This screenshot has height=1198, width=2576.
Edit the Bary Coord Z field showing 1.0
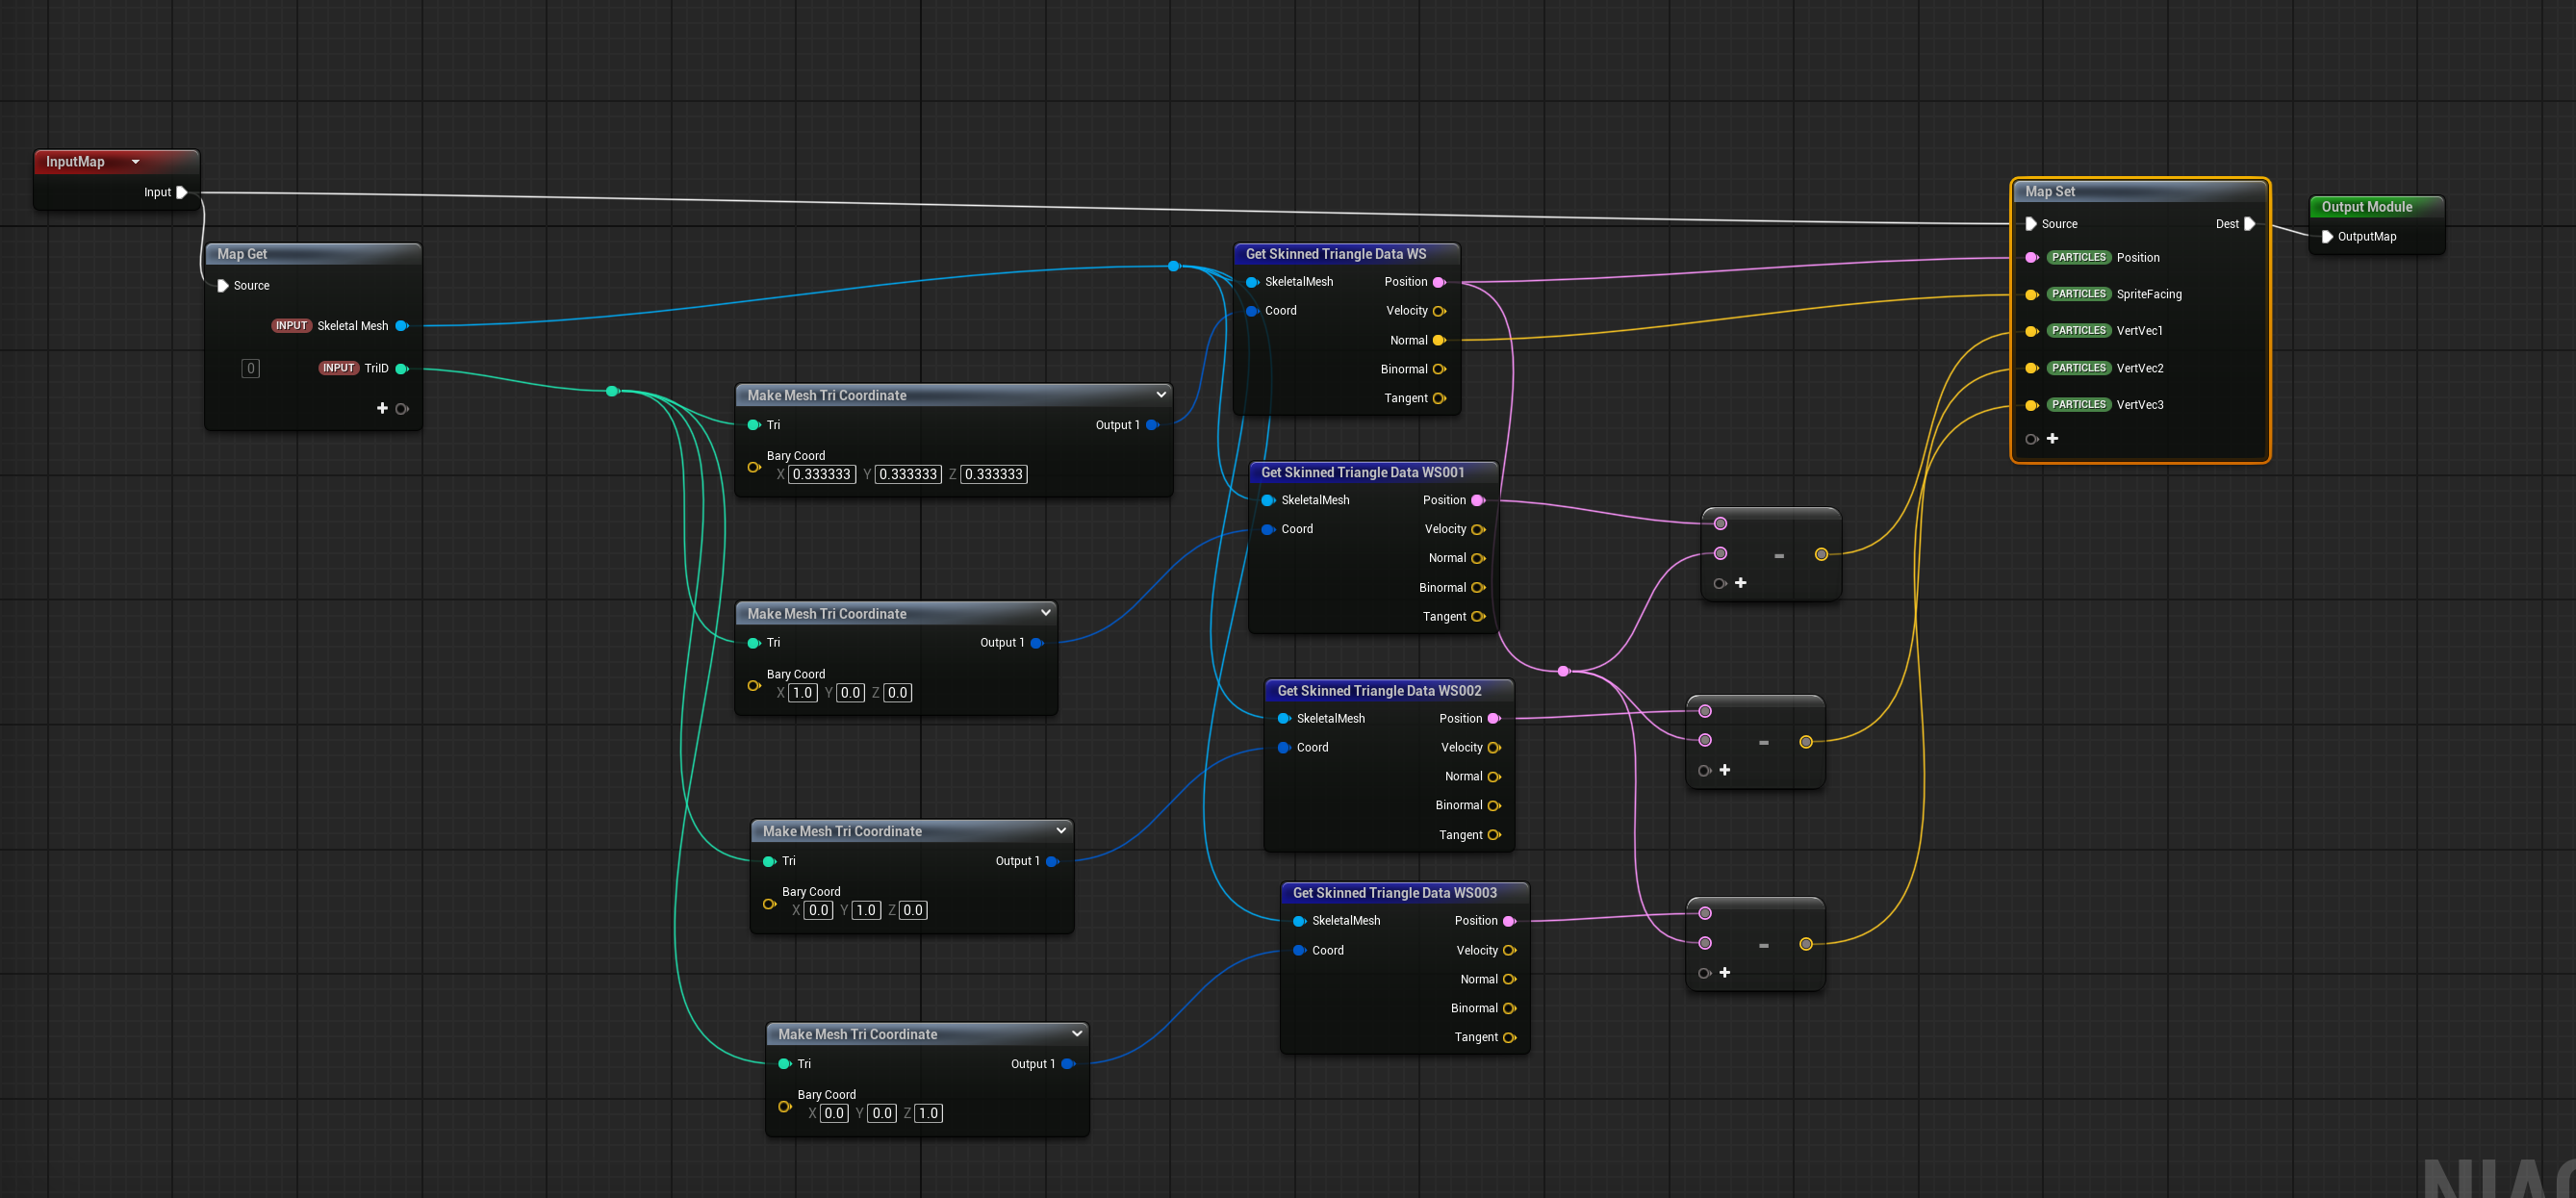pos(929,1114)
